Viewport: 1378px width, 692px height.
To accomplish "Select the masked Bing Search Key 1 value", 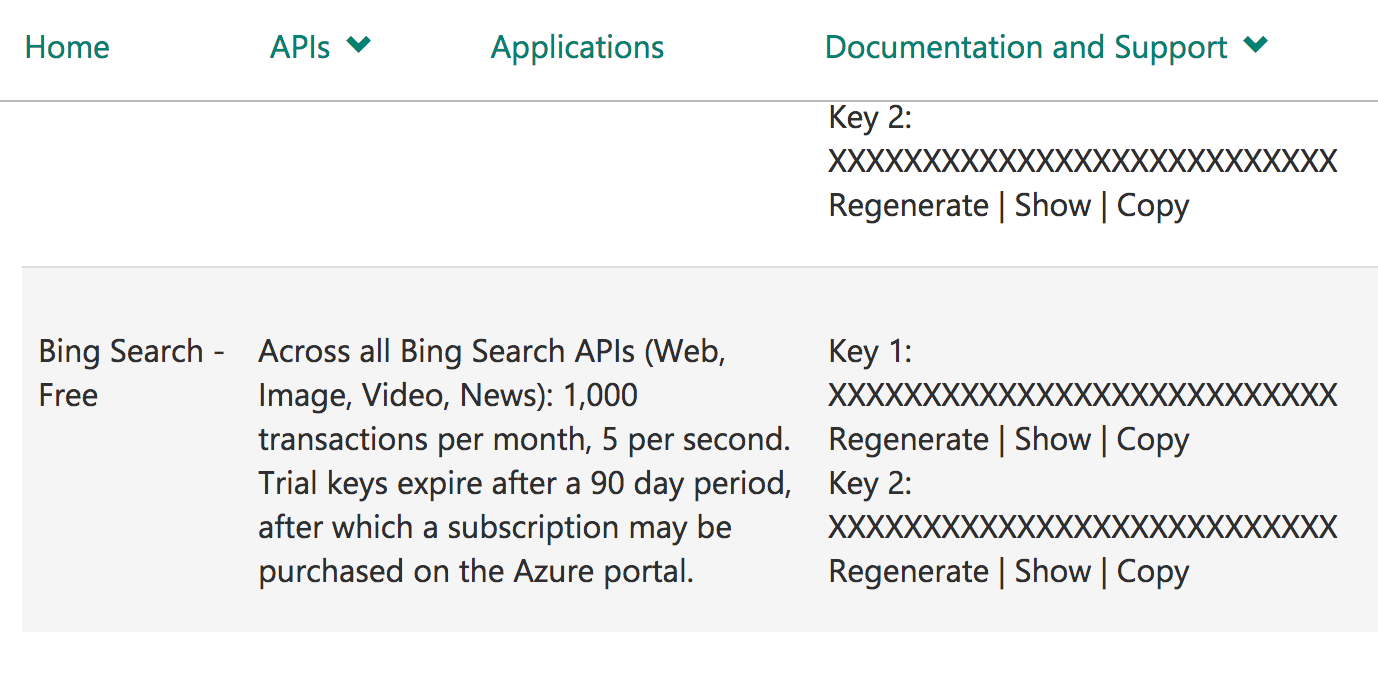I will tap(1082, 396).
